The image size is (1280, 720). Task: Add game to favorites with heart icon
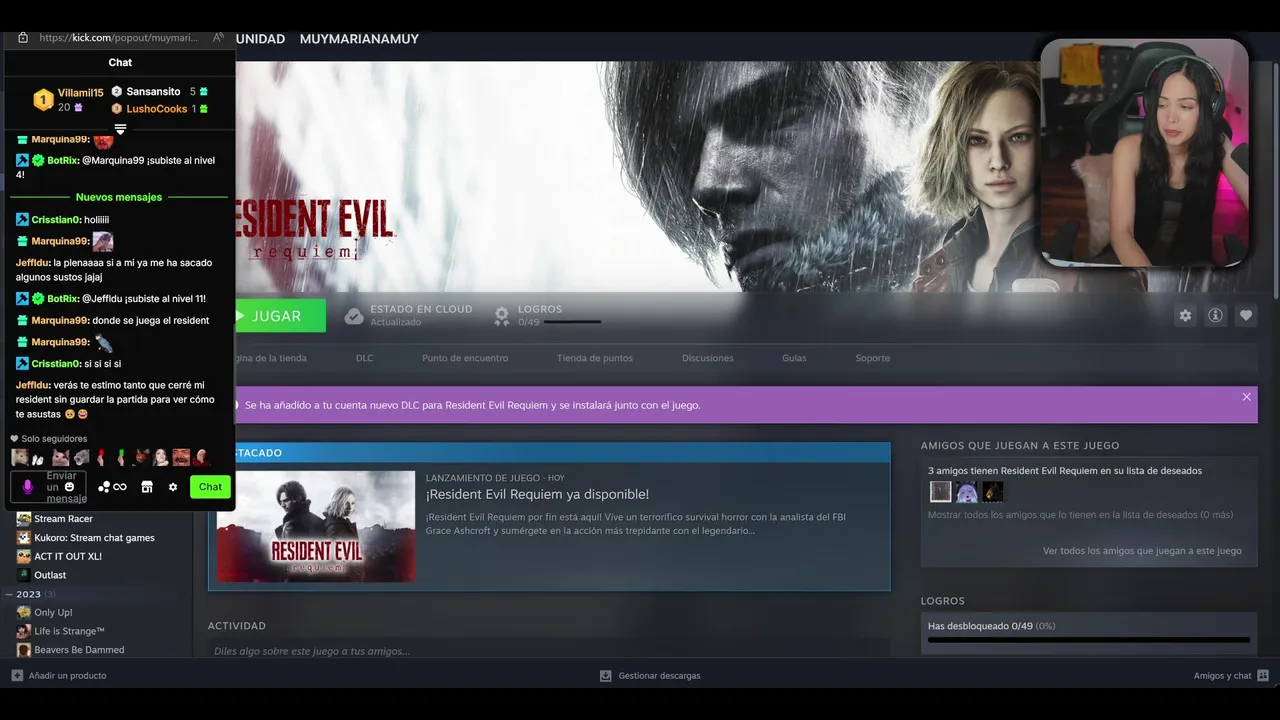(x=1246, y=315)
